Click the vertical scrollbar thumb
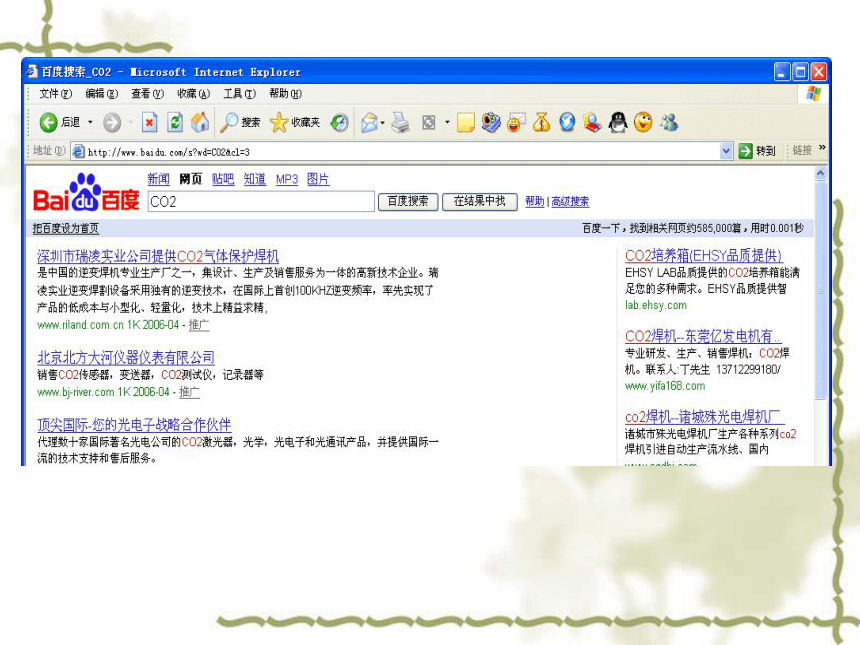This screenshot has height=645, width=860. (x=821, y=291)
